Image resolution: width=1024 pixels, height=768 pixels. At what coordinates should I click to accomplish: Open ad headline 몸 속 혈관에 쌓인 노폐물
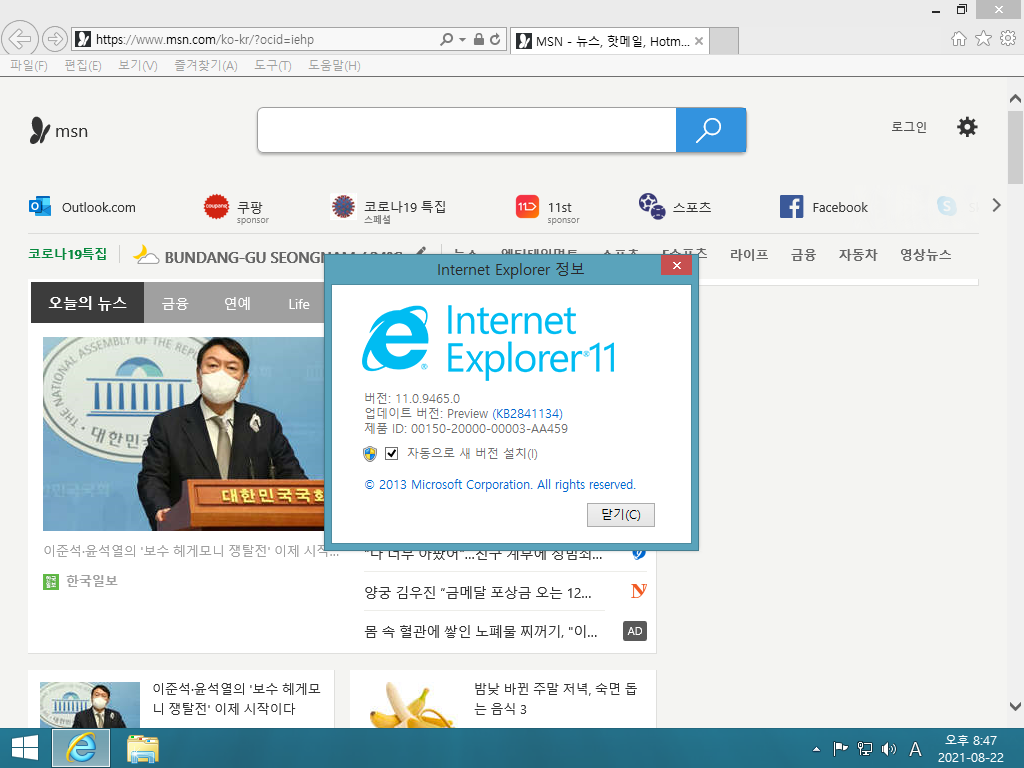pyautogui.click(x=481, y=631)
